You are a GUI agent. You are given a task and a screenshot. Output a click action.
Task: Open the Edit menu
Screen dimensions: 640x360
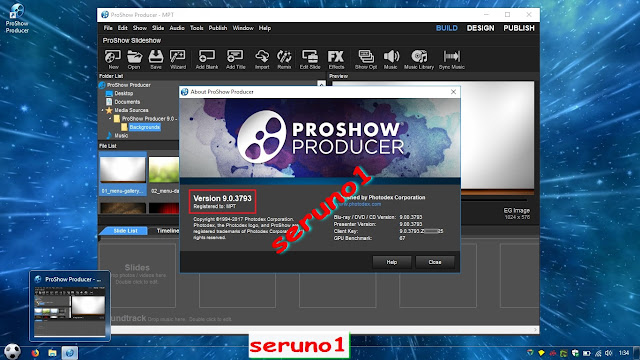pos(122,28)
